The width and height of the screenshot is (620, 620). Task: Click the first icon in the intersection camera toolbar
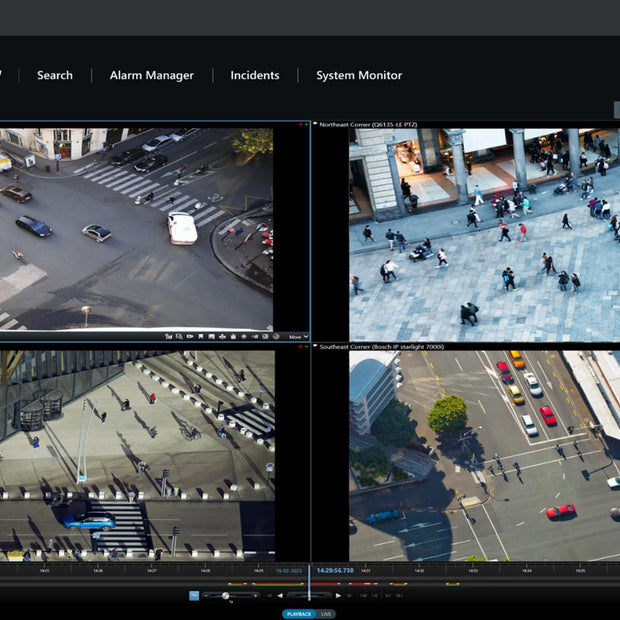pyautogui.click(x=169, y=336)
